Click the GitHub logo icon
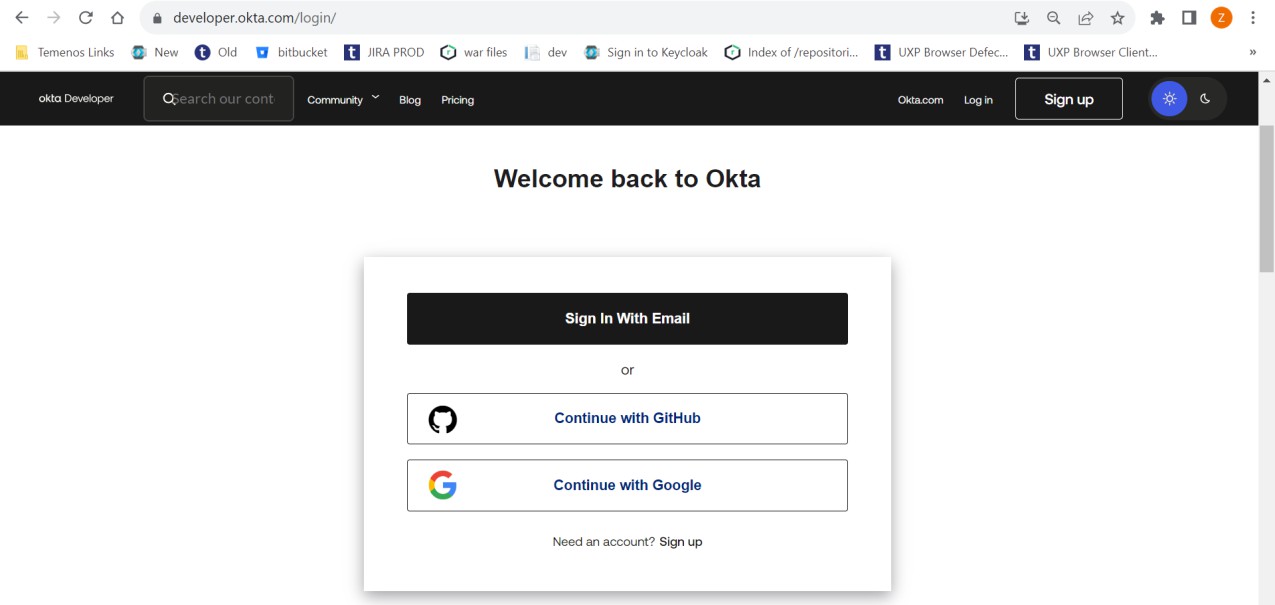Image resolution: width=1275 pixels, height=605 pixels. (442, 419)
